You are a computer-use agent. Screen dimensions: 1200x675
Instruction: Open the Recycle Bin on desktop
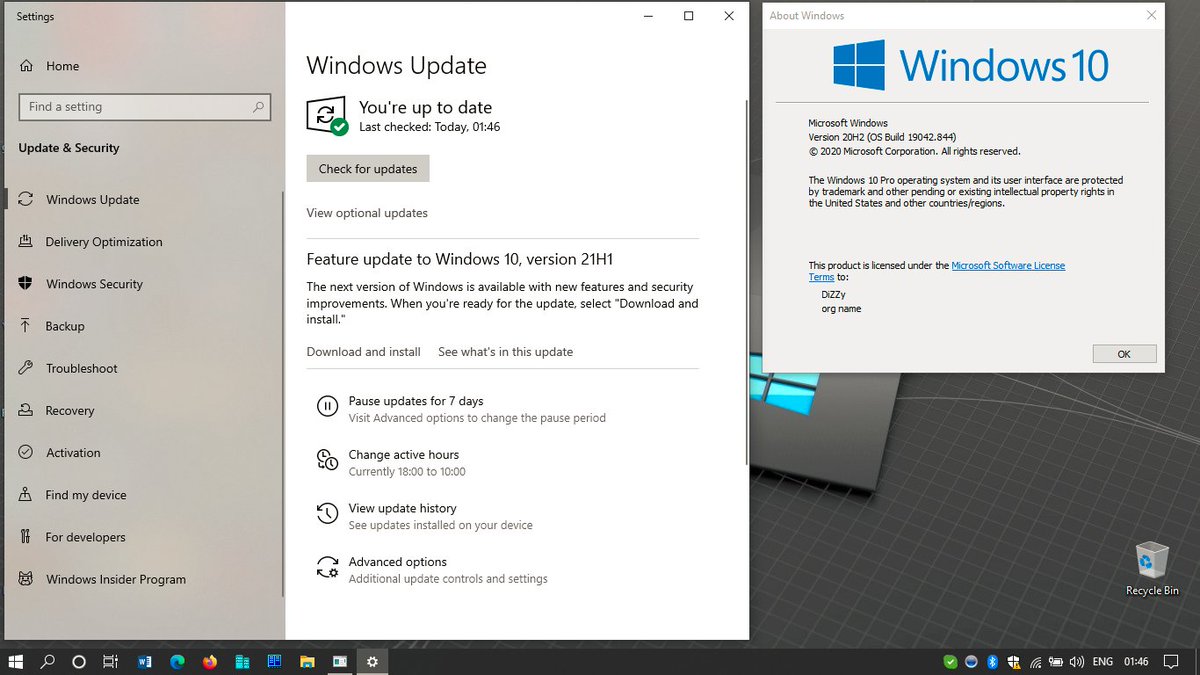(1152, 570)
